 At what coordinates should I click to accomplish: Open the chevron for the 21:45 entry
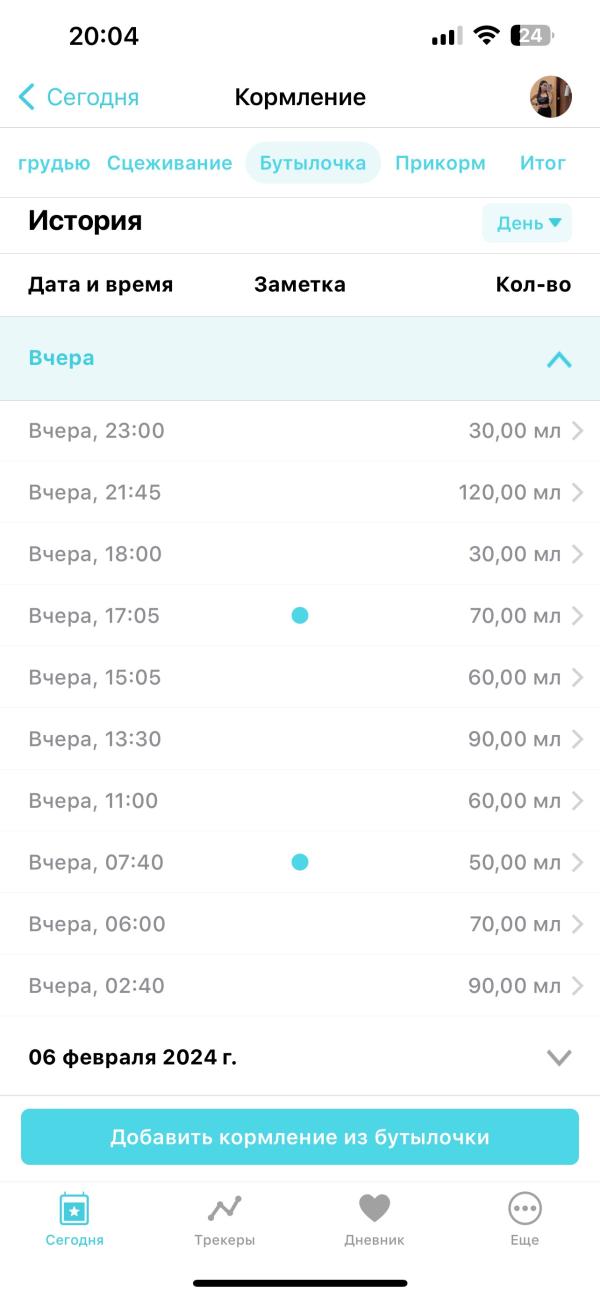pyautogui.click(x=577, y=493)
